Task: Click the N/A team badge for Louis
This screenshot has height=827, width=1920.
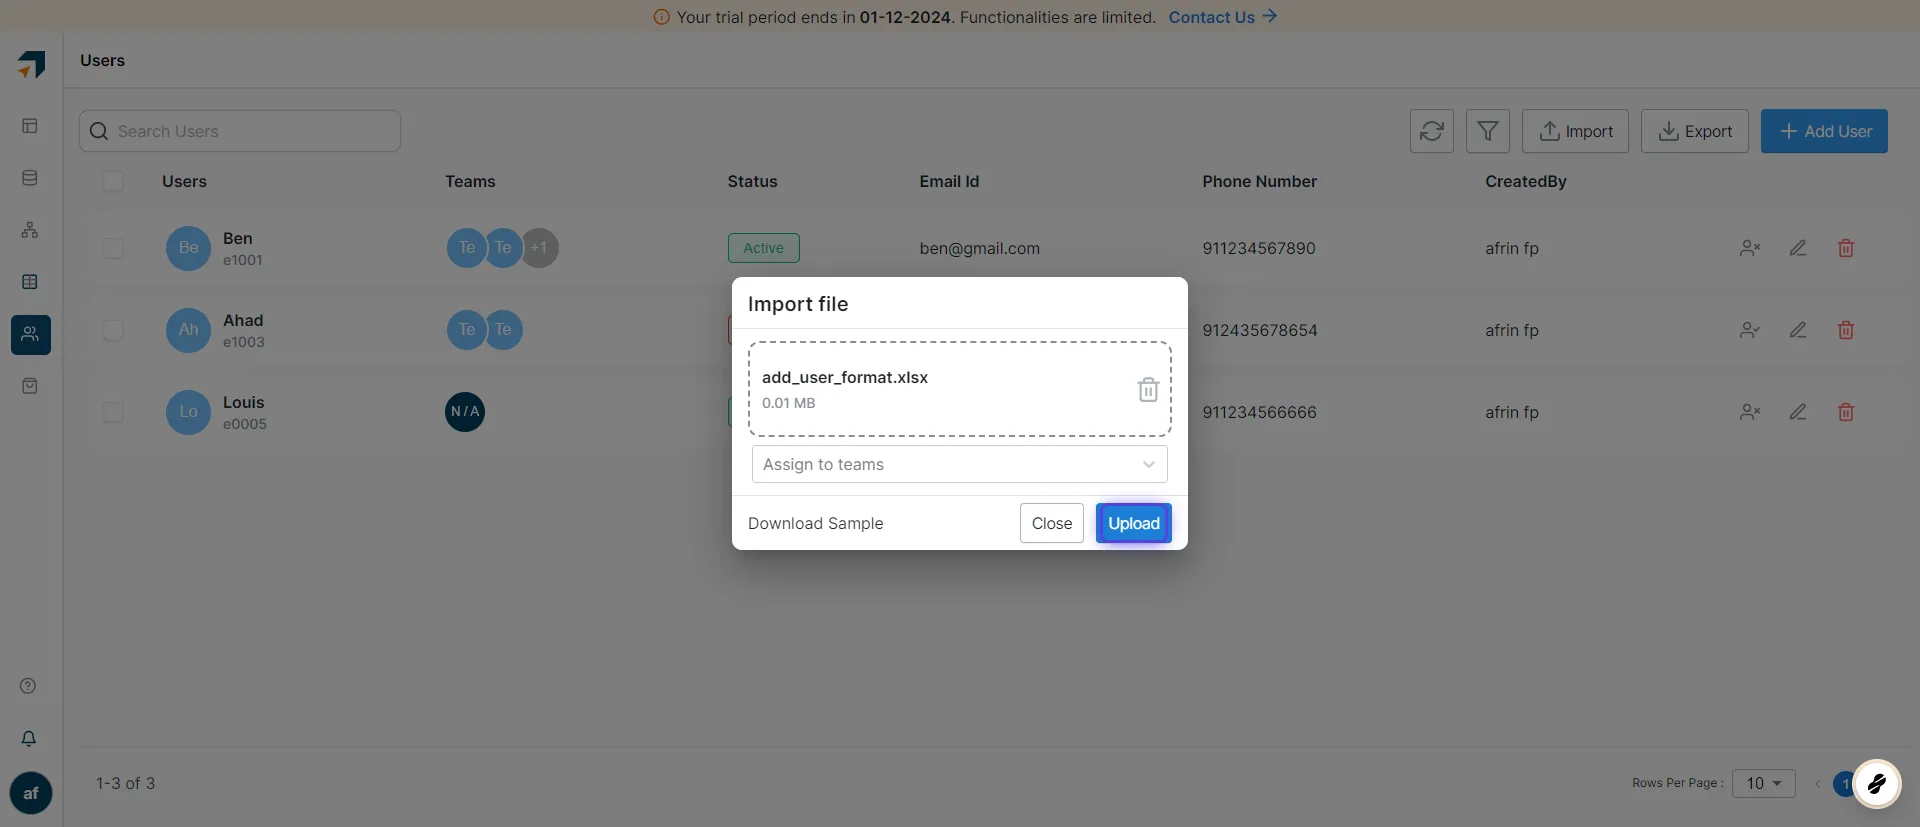Action: point(465,412)
